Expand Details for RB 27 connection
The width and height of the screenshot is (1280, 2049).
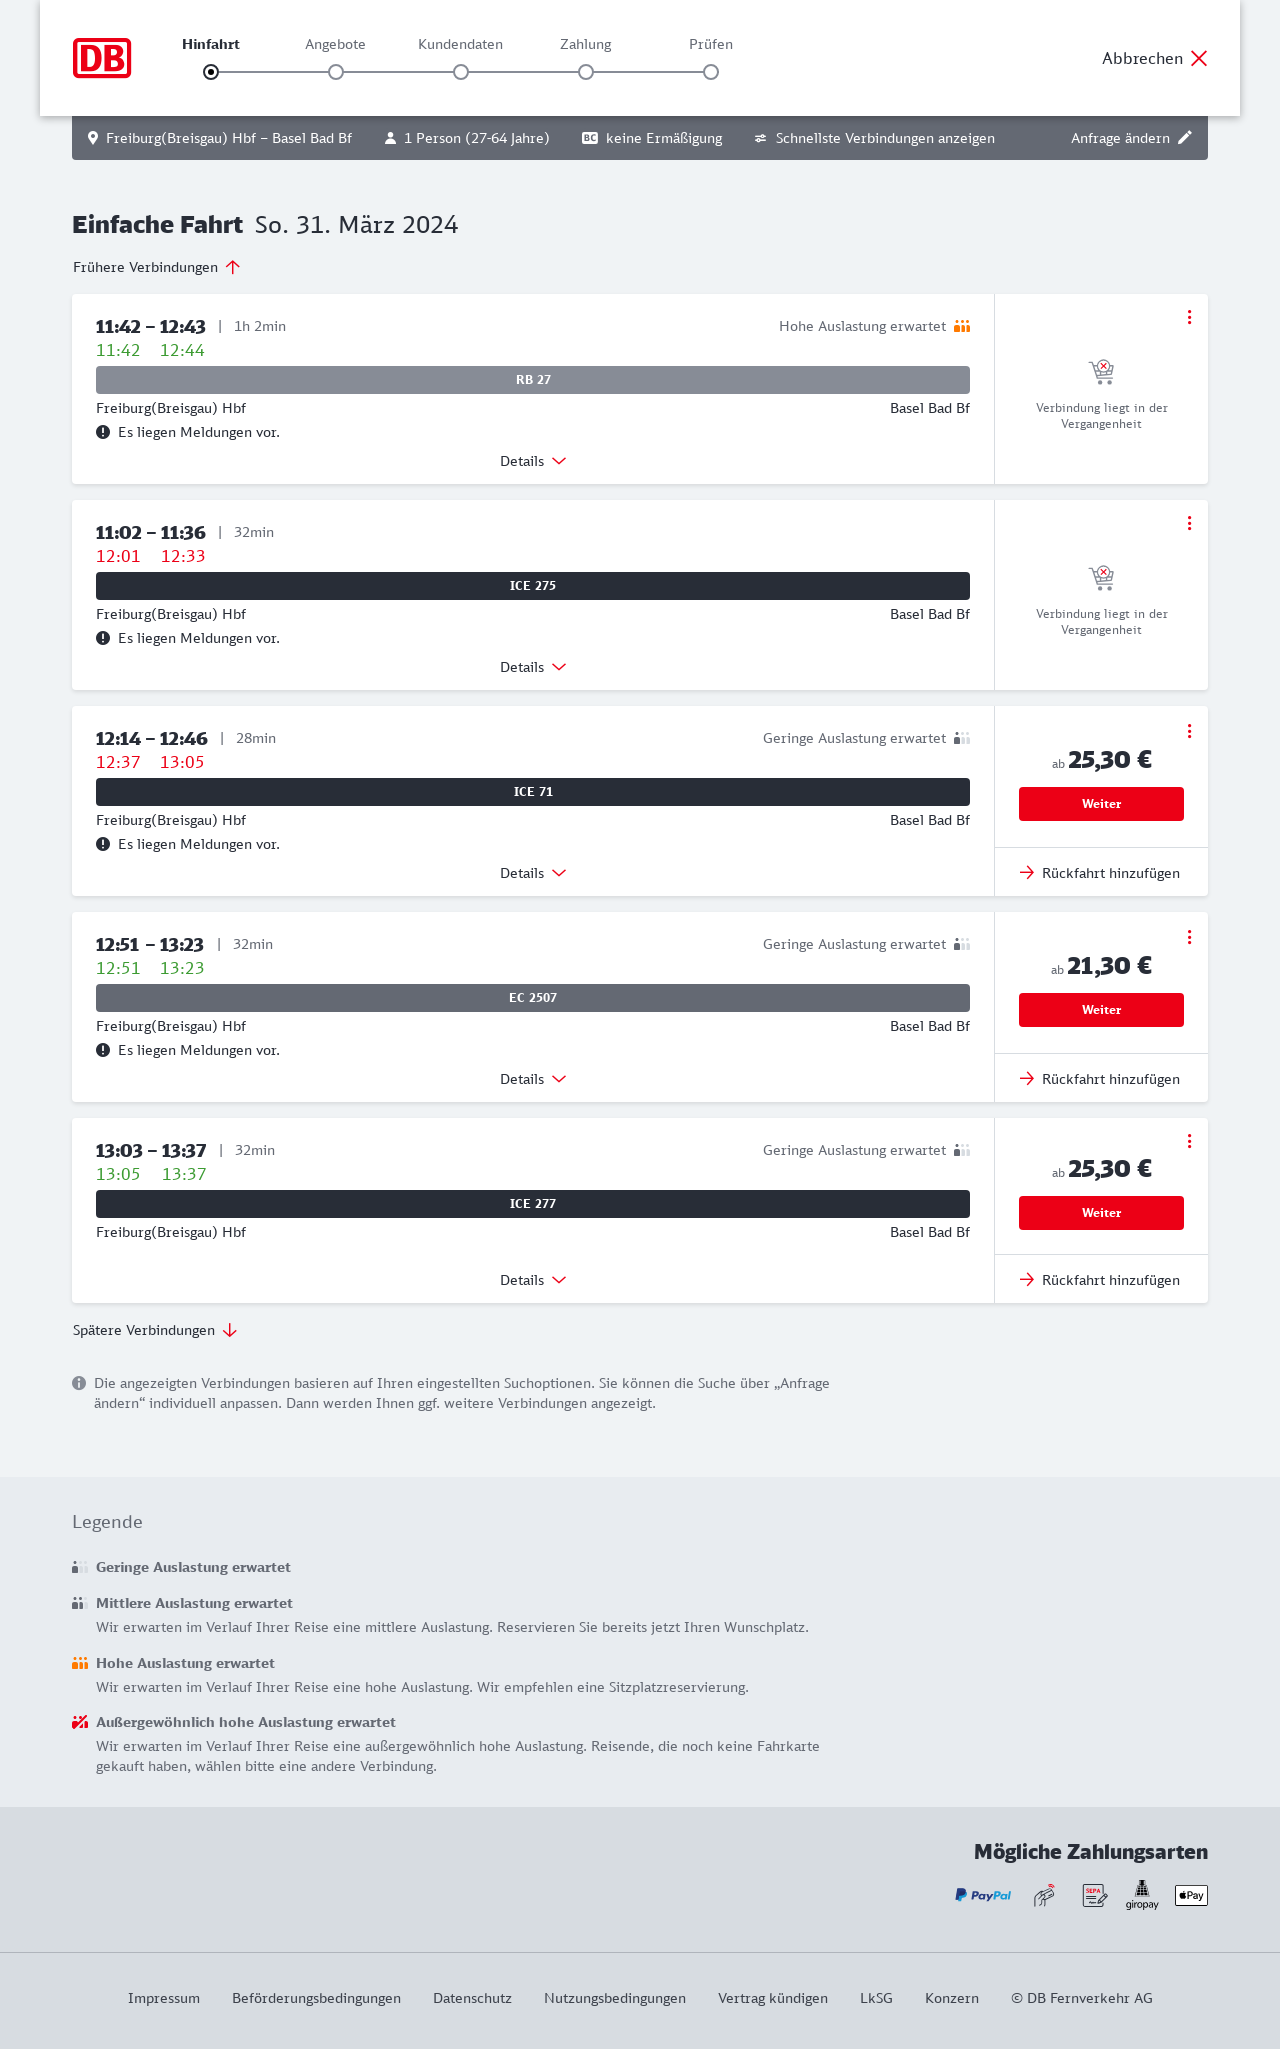533,461
